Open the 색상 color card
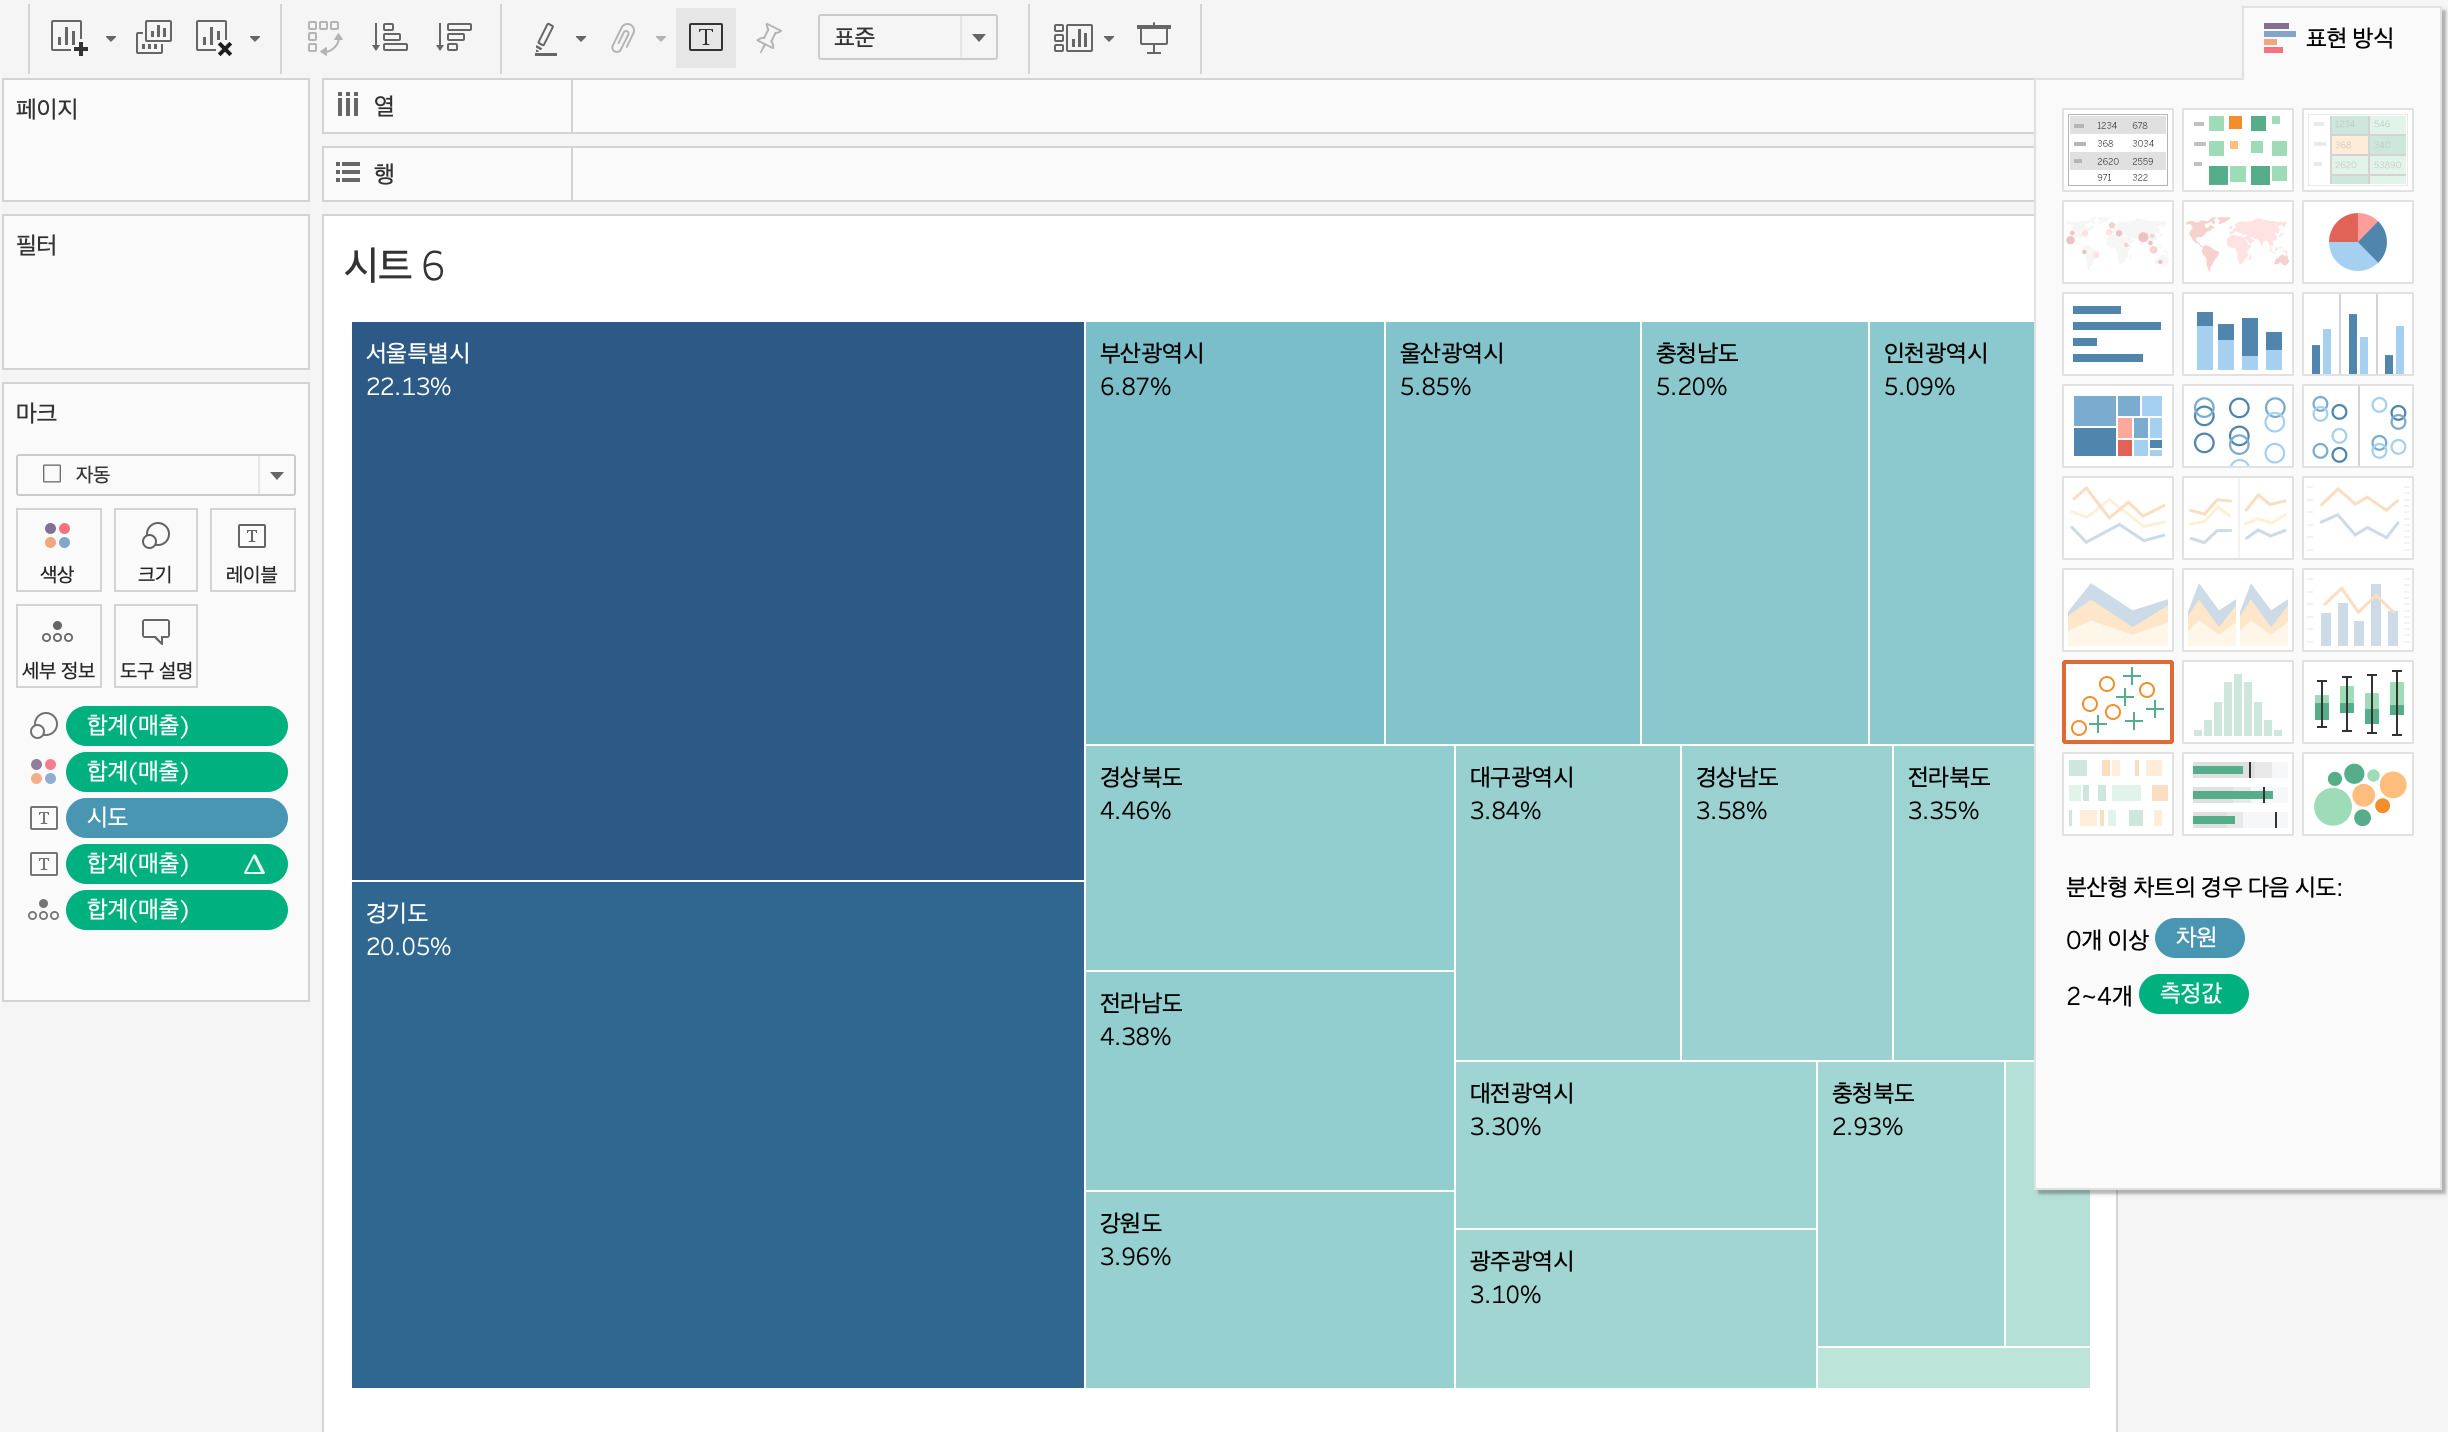The height and width of the screenshot is (1432, 2448). pos(58,550)
